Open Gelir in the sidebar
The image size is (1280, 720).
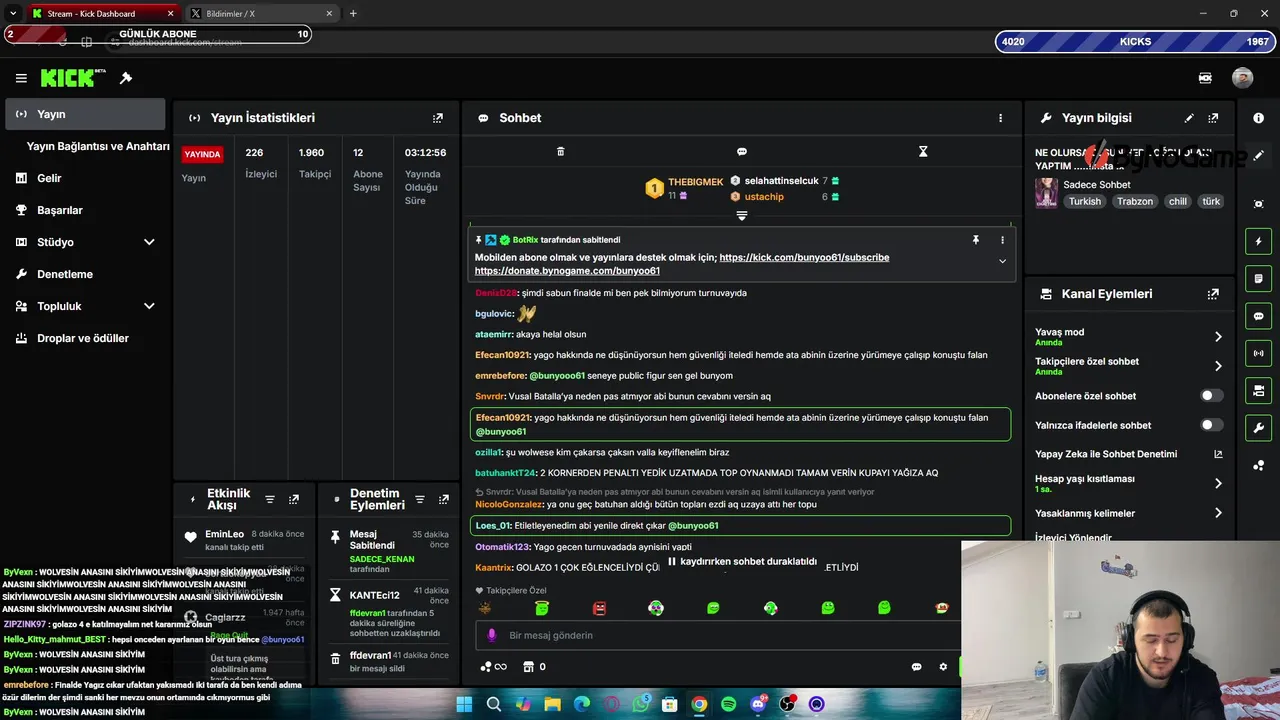click(x=85, y=178)
